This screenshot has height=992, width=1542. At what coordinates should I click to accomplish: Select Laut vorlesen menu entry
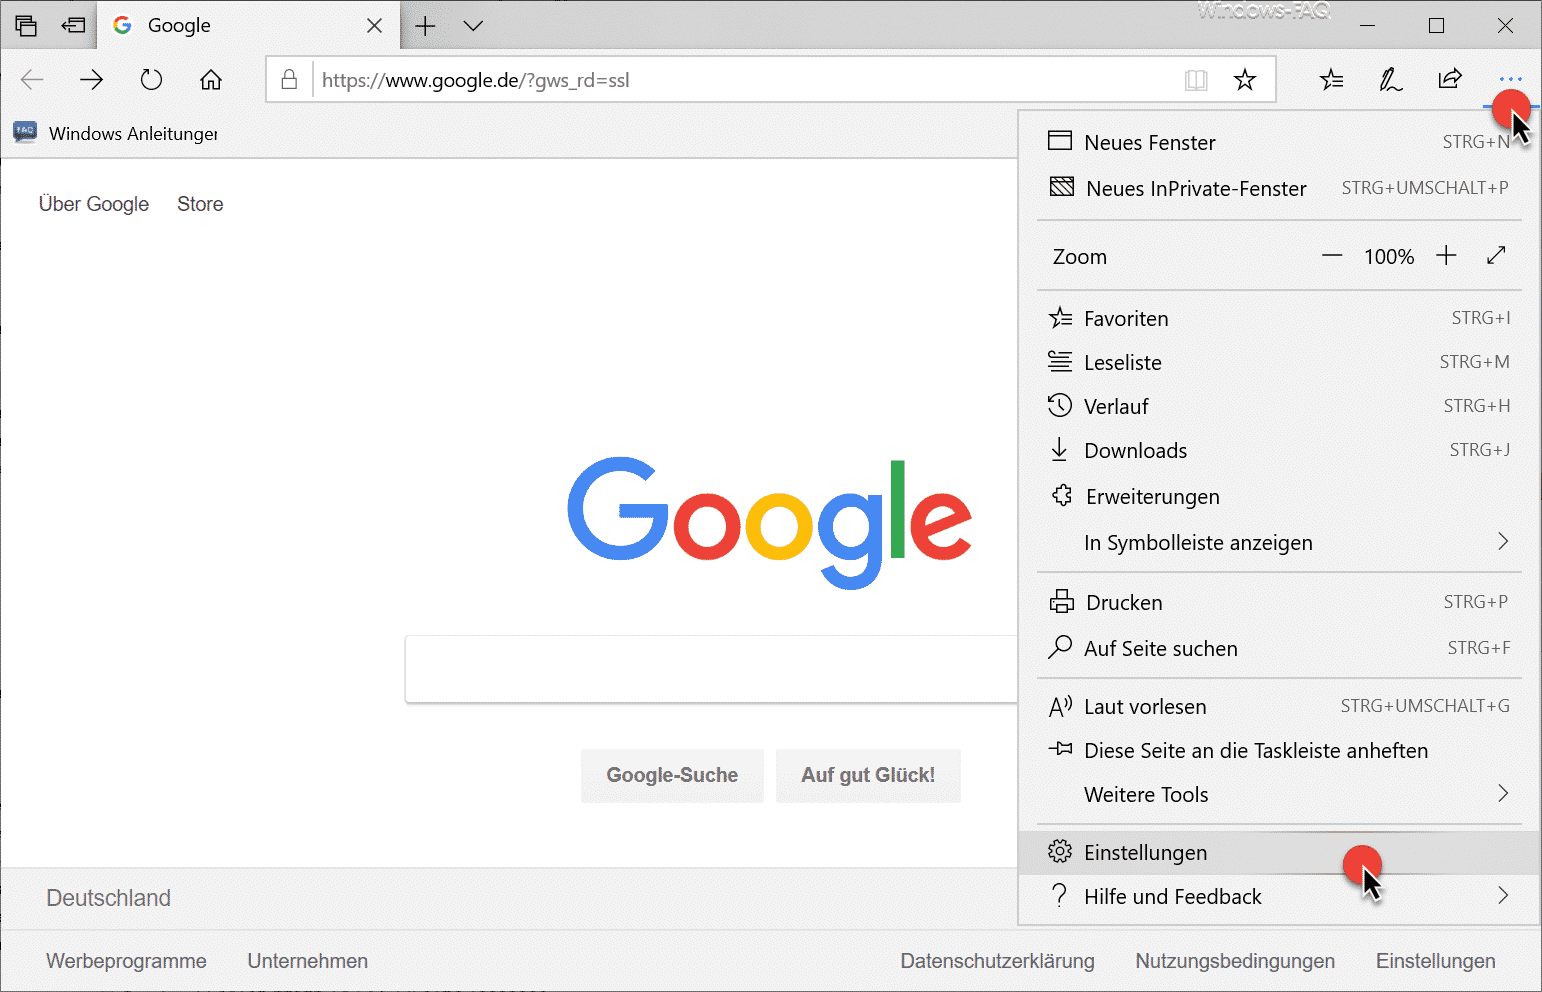(1279, 706)
